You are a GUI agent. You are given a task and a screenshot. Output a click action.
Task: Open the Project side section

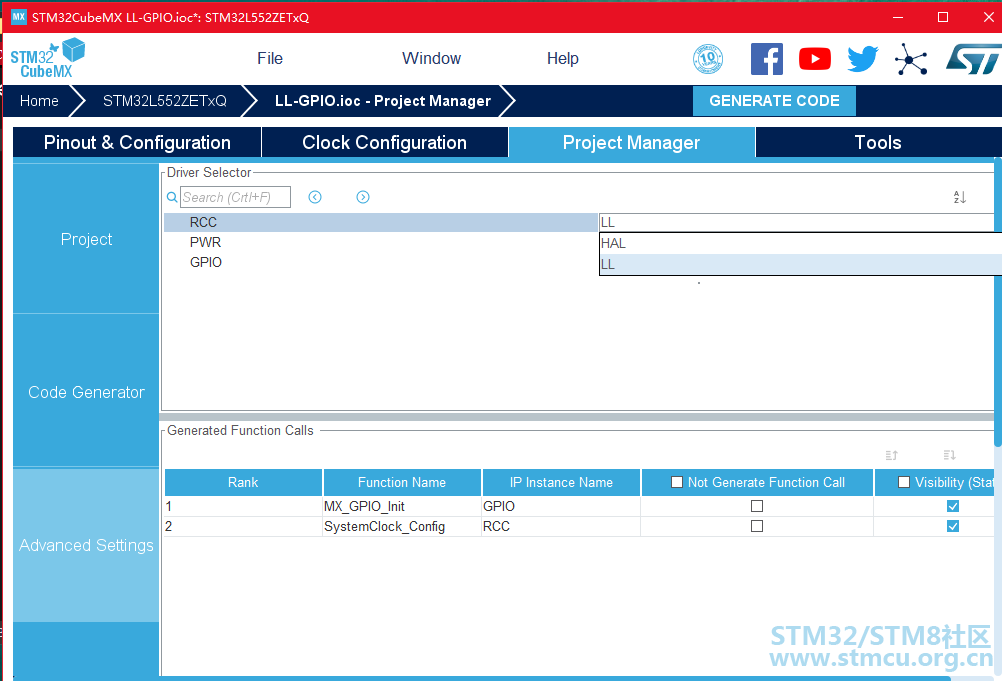tap(86, 239)
